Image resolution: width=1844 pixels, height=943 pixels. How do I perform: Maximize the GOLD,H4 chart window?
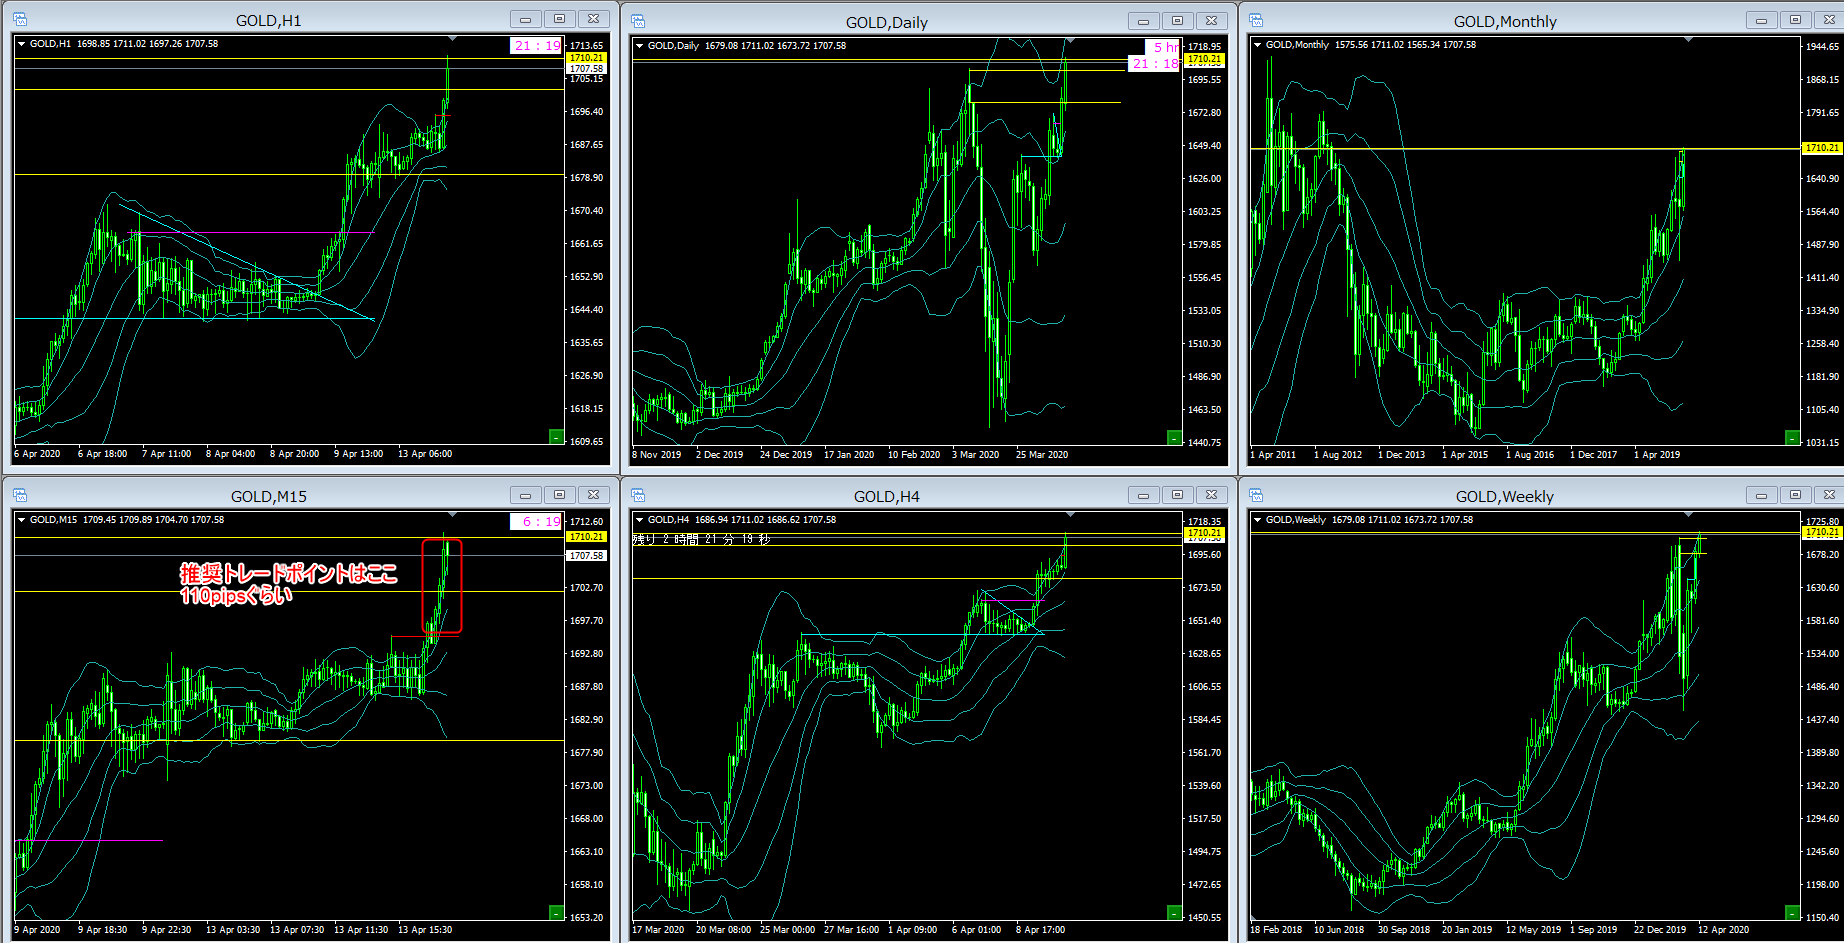pyautogui.click(x=1177, y=495)
